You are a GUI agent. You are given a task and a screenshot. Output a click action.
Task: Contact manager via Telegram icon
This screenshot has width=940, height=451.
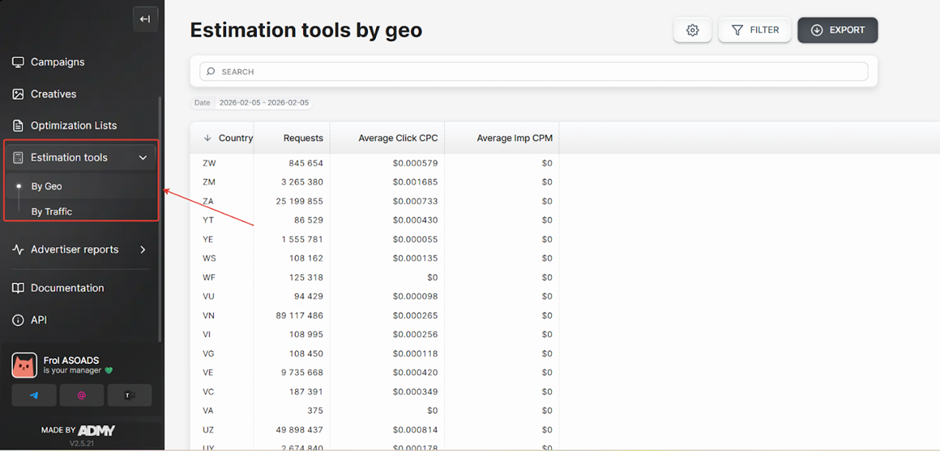click(x=34, y=395)
